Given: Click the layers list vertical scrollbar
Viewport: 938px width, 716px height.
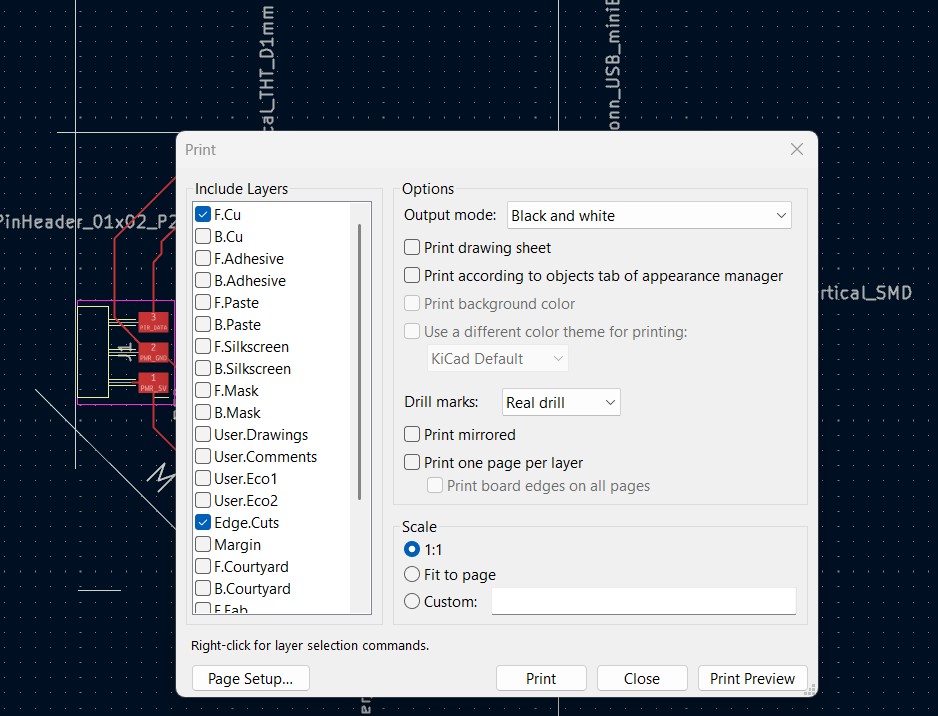Looking at the screenshot, I should click(360, 362).
